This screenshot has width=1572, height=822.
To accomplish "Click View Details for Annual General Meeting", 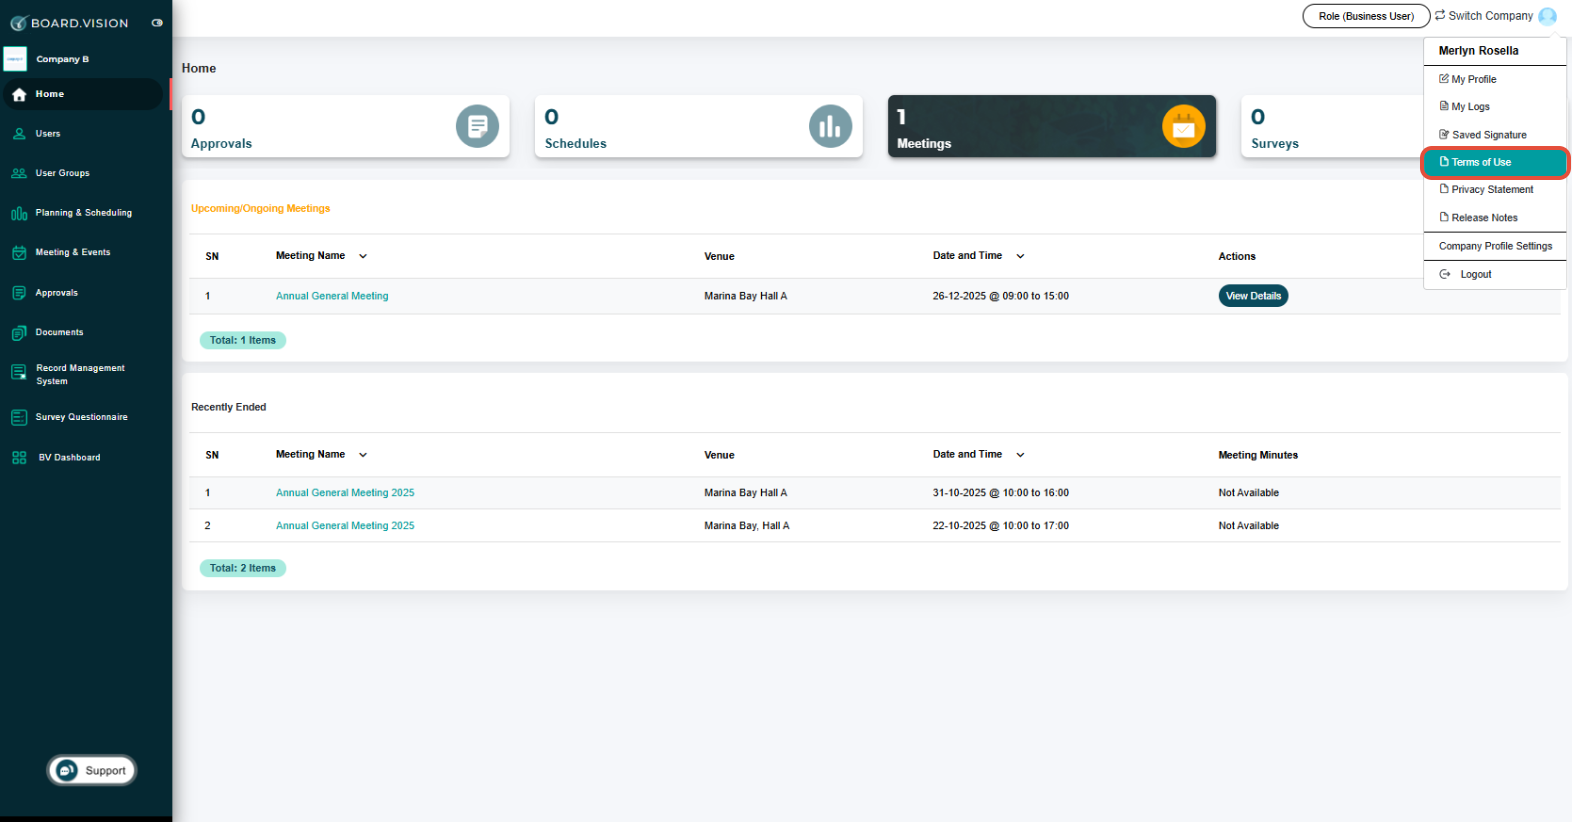I will point(1253,296).
